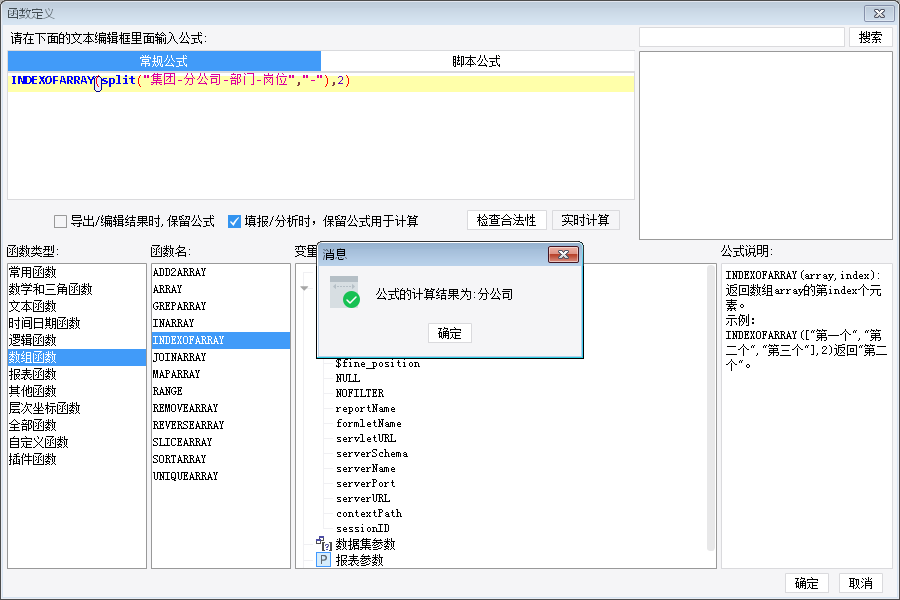Cancel the dialog with 取消
Screen dimensions: 900x600
point(860,583)
